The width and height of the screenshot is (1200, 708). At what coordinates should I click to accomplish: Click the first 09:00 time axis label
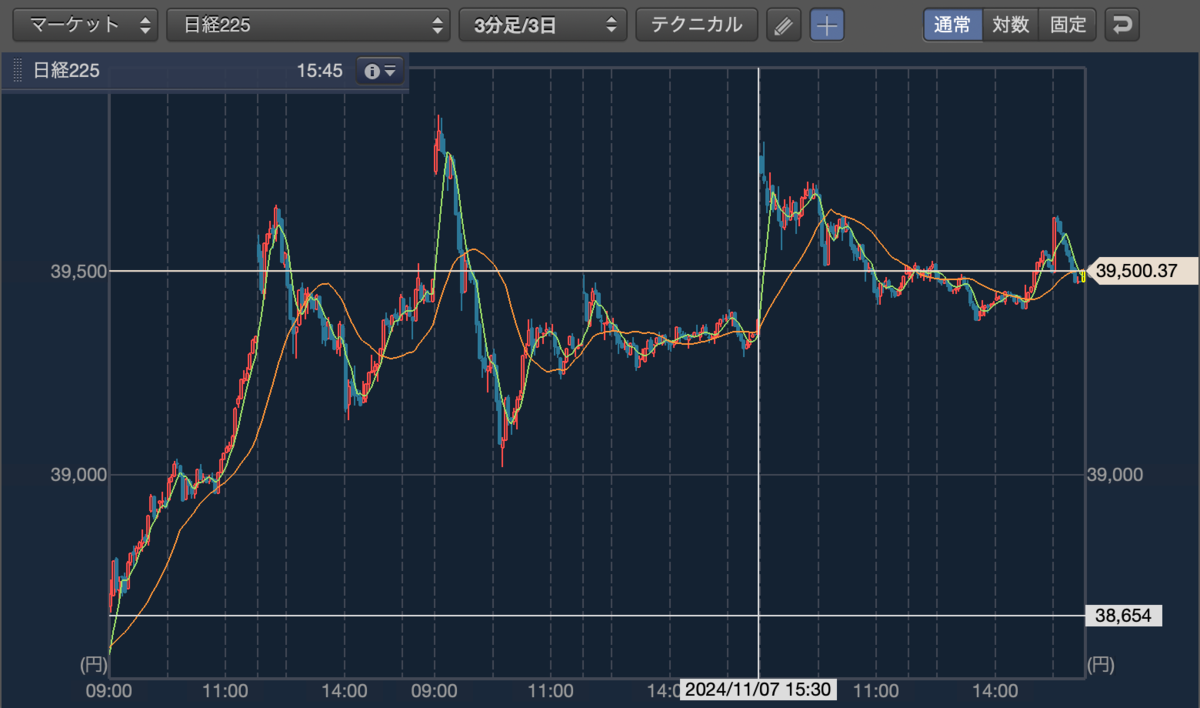point(110,691)
